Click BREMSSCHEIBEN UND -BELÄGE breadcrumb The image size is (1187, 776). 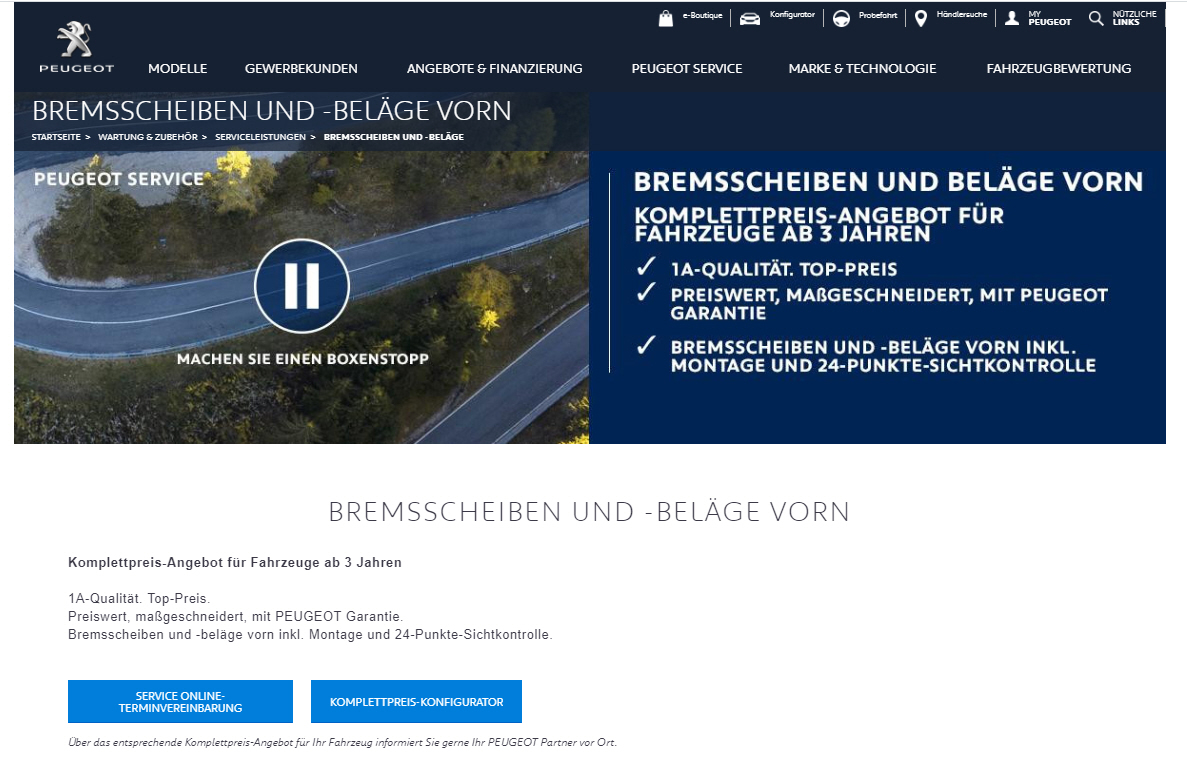394,137
